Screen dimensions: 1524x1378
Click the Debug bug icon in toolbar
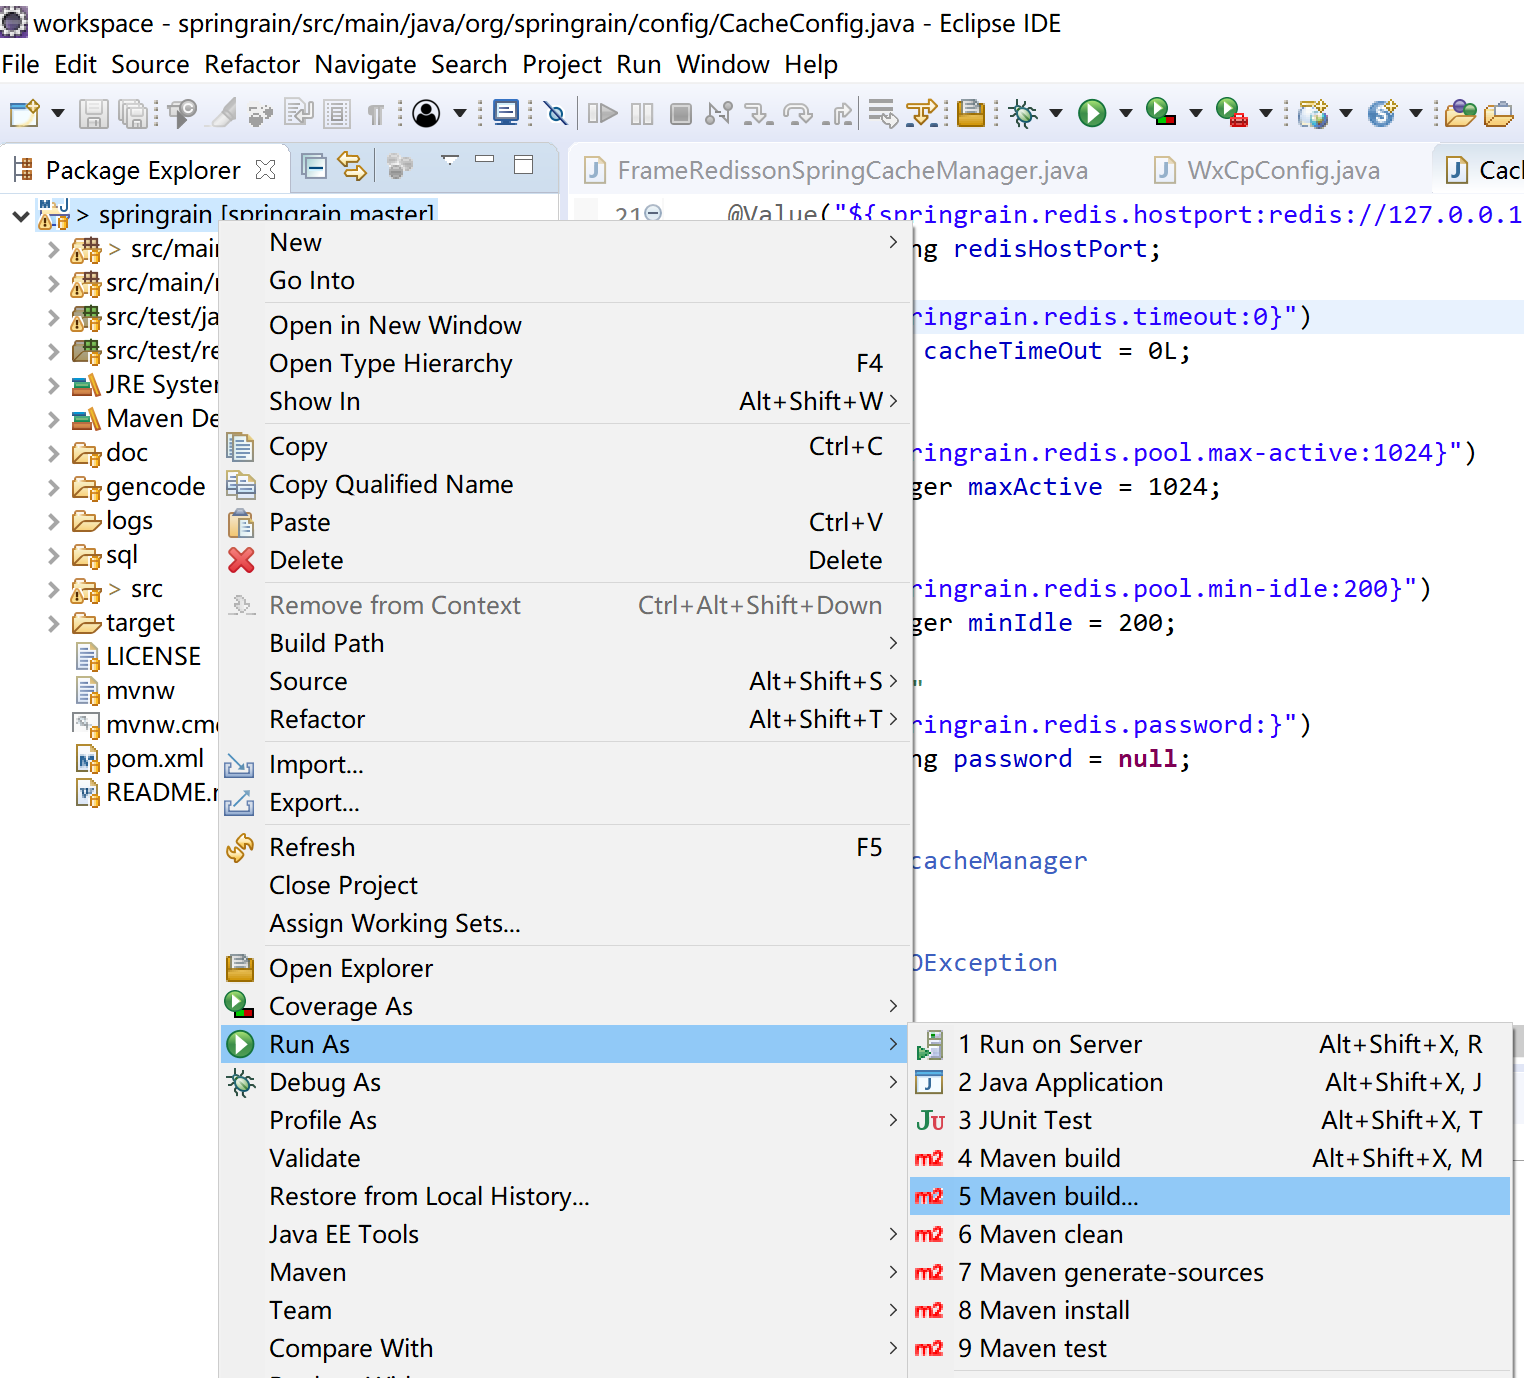click(x=1022, y=113)
